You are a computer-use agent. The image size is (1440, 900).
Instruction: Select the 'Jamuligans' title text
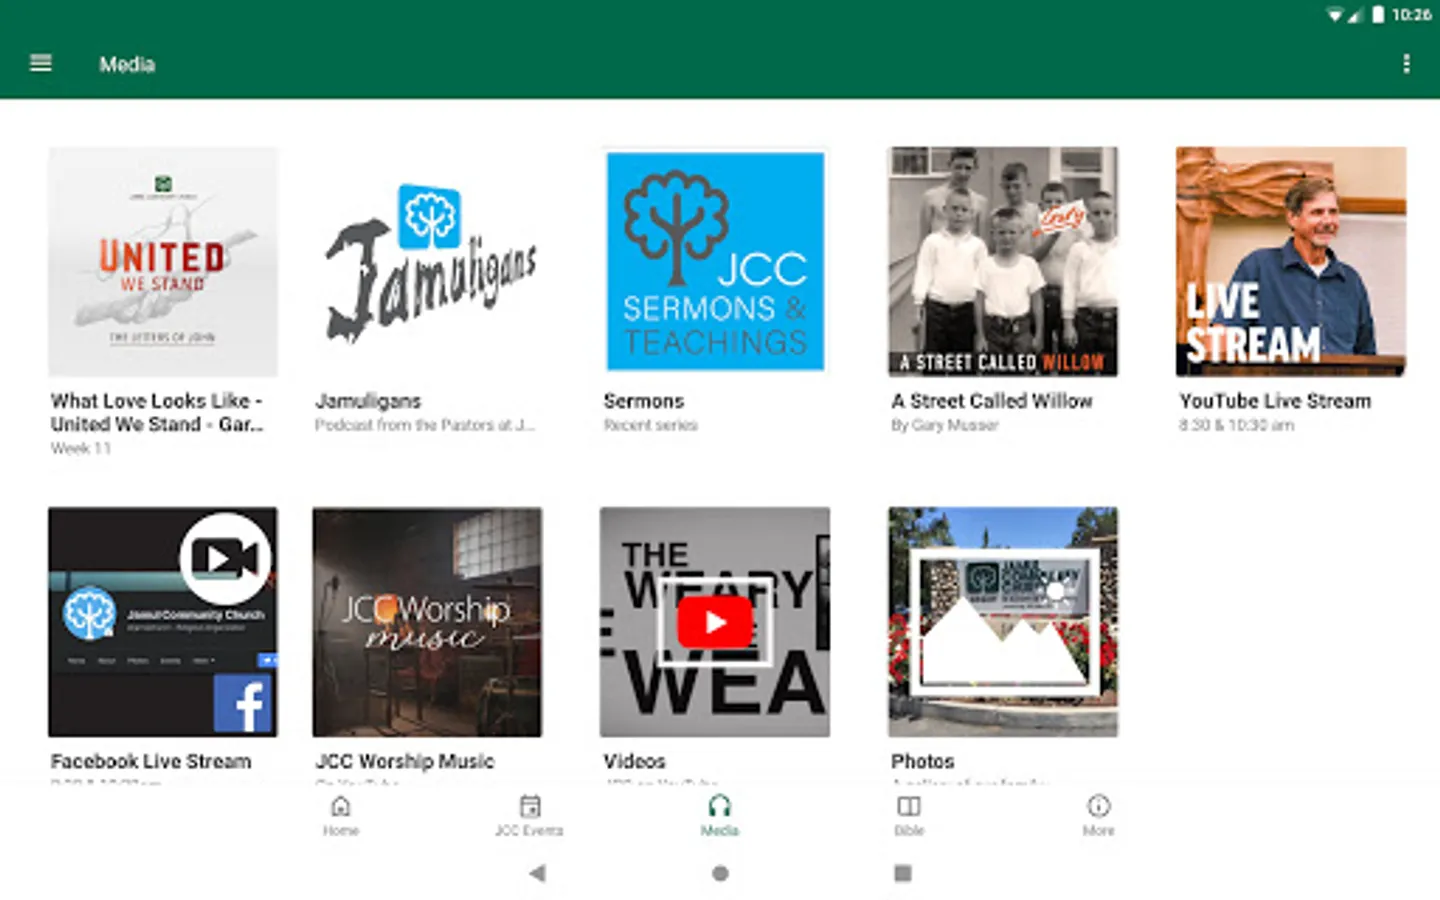(x=368, y=401)
